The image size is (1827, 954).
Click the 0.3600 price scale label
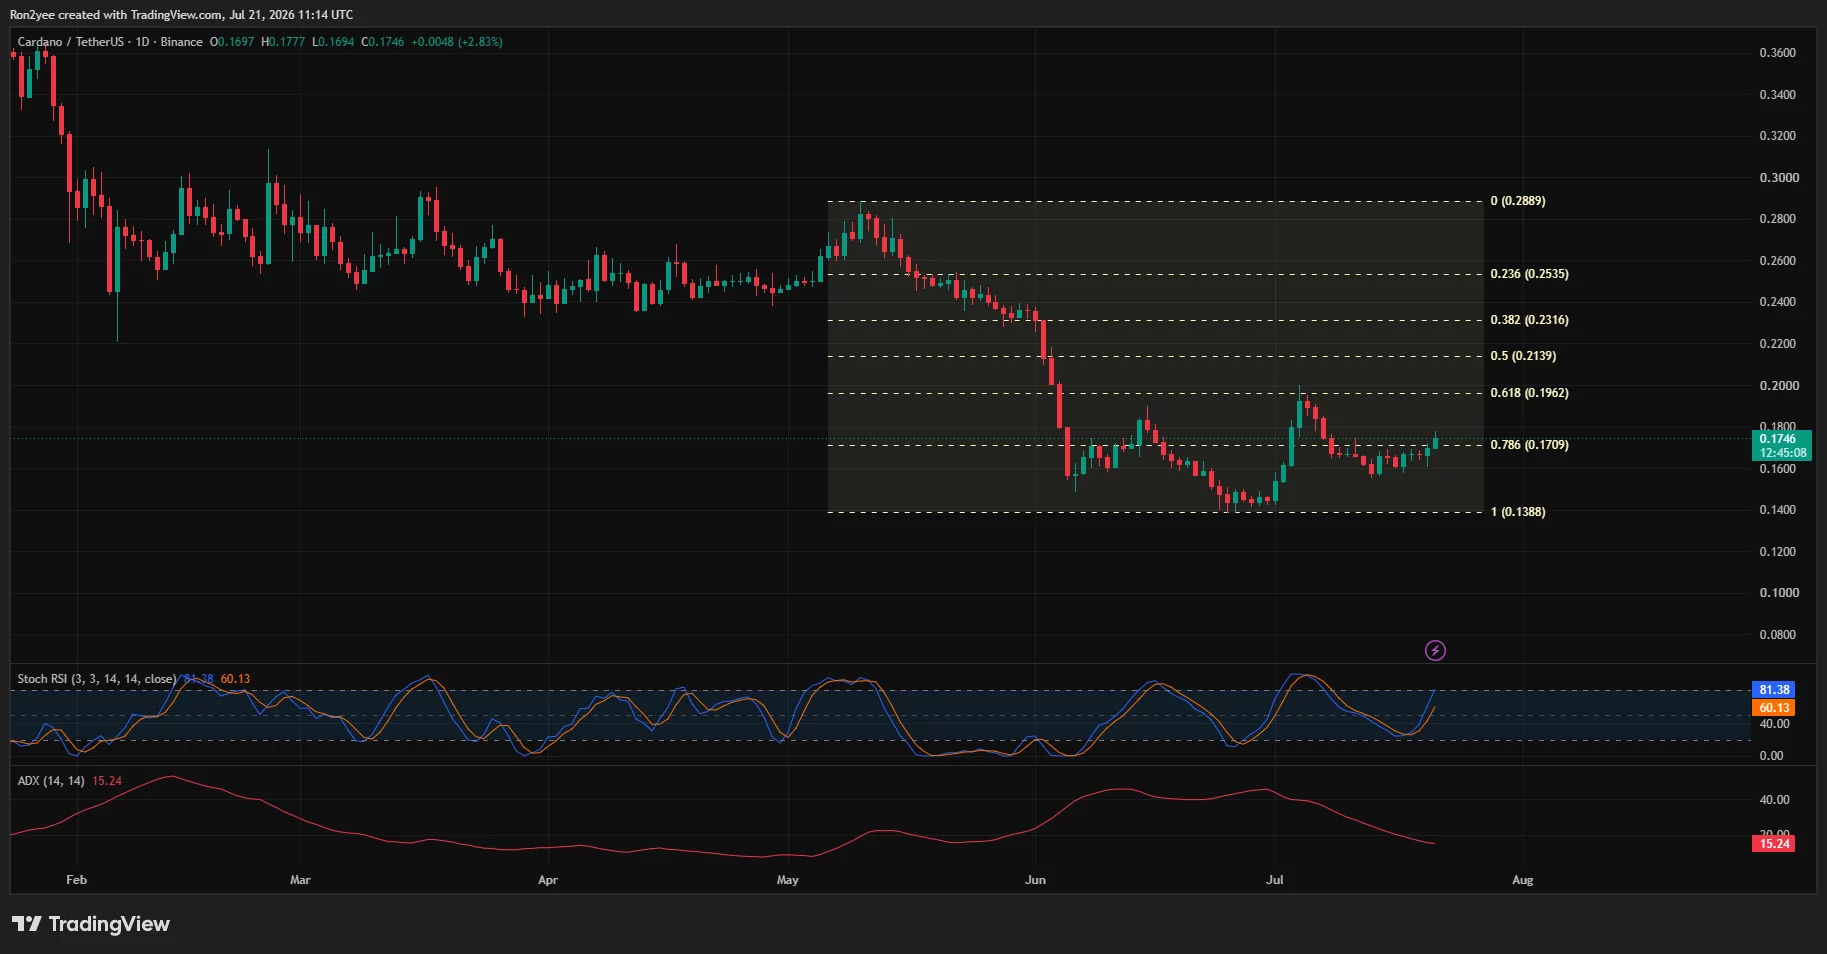tap(1777, 53)
